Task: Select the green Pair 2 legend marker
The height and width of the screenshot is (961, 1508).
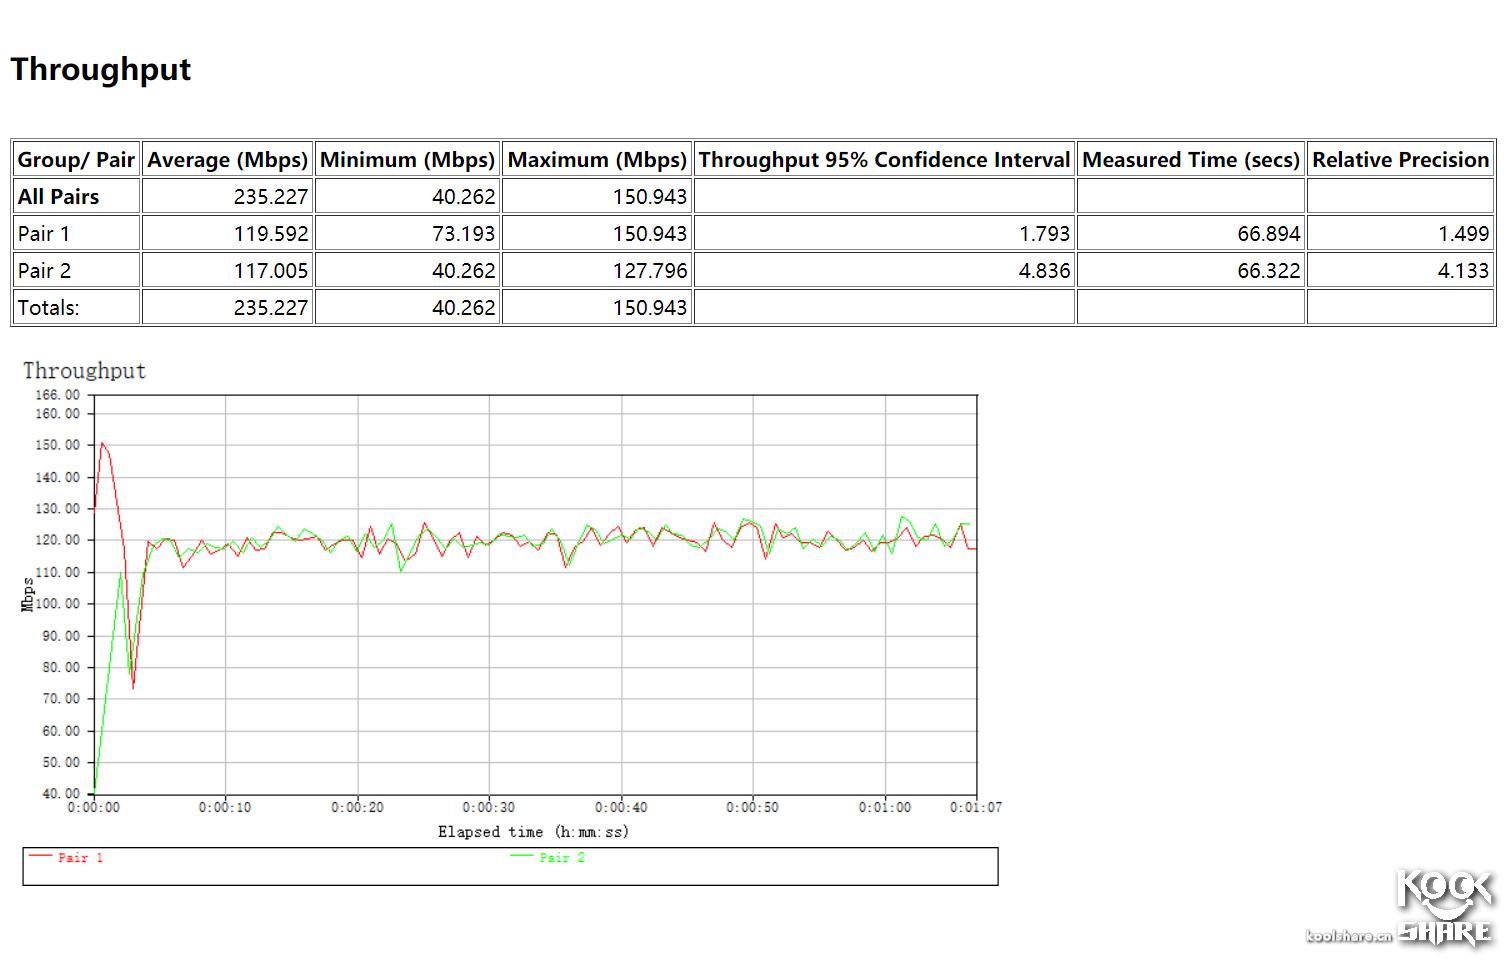Action: tap(523, 857)
